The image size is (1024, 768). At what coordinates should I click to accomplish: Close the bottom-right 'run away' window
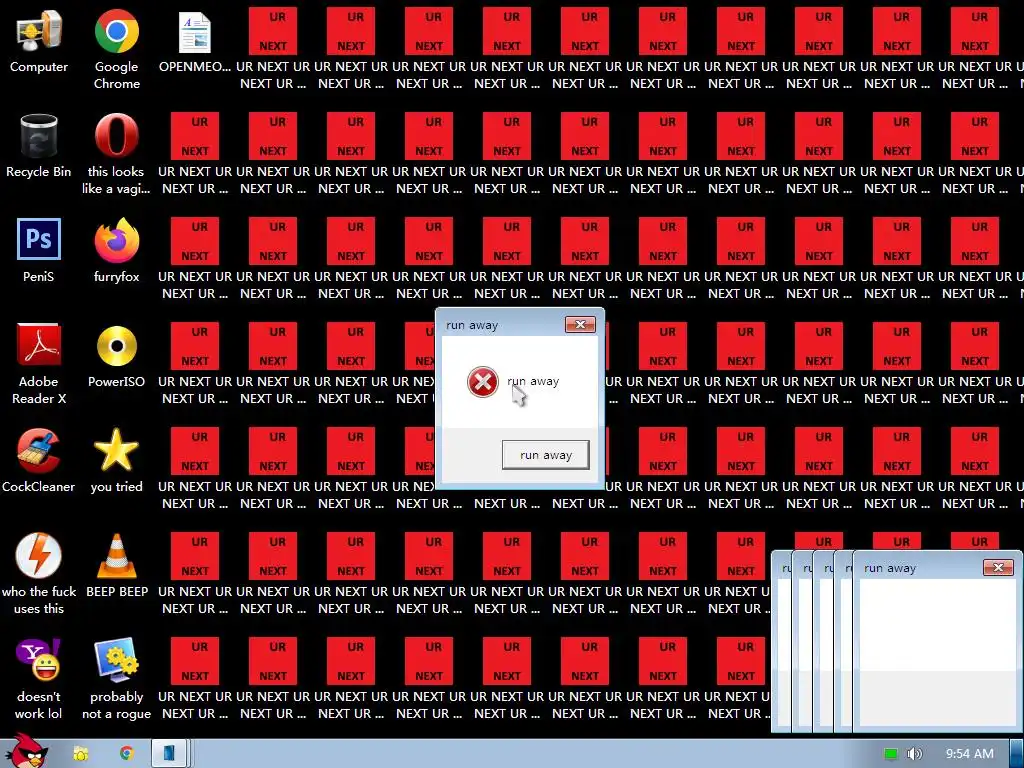pyautogui.click(x=998, y=568)
